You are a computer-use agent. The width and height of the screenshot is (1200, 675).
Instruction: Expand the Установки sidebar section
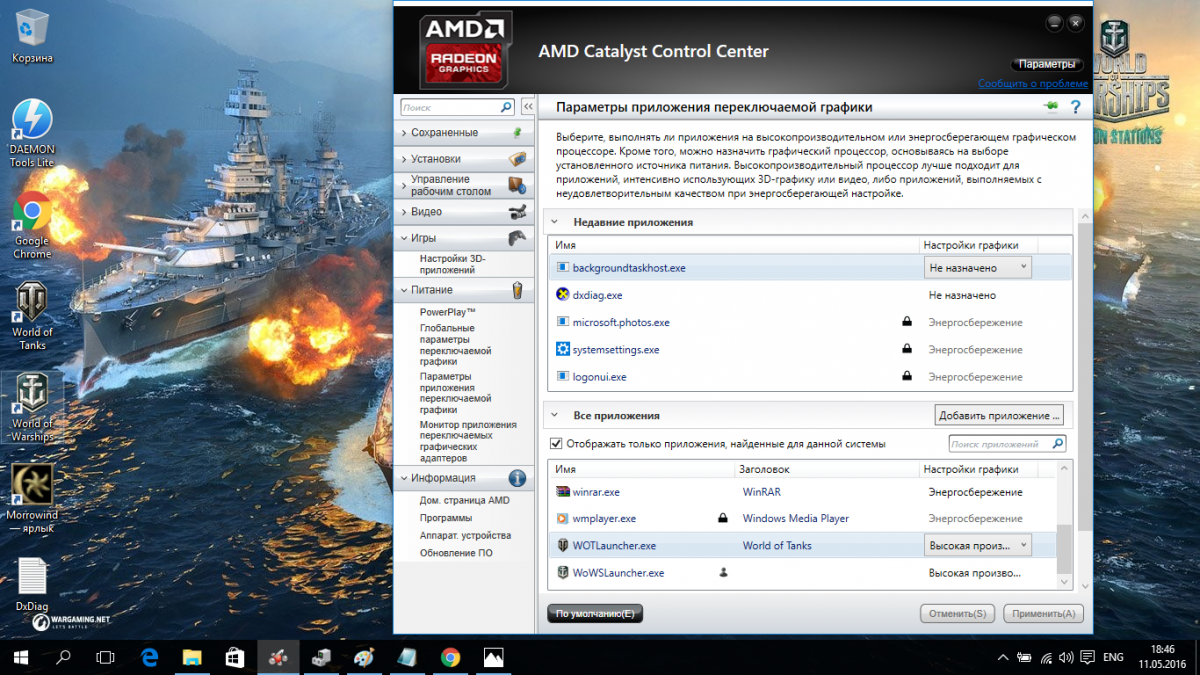coord(464,159)
